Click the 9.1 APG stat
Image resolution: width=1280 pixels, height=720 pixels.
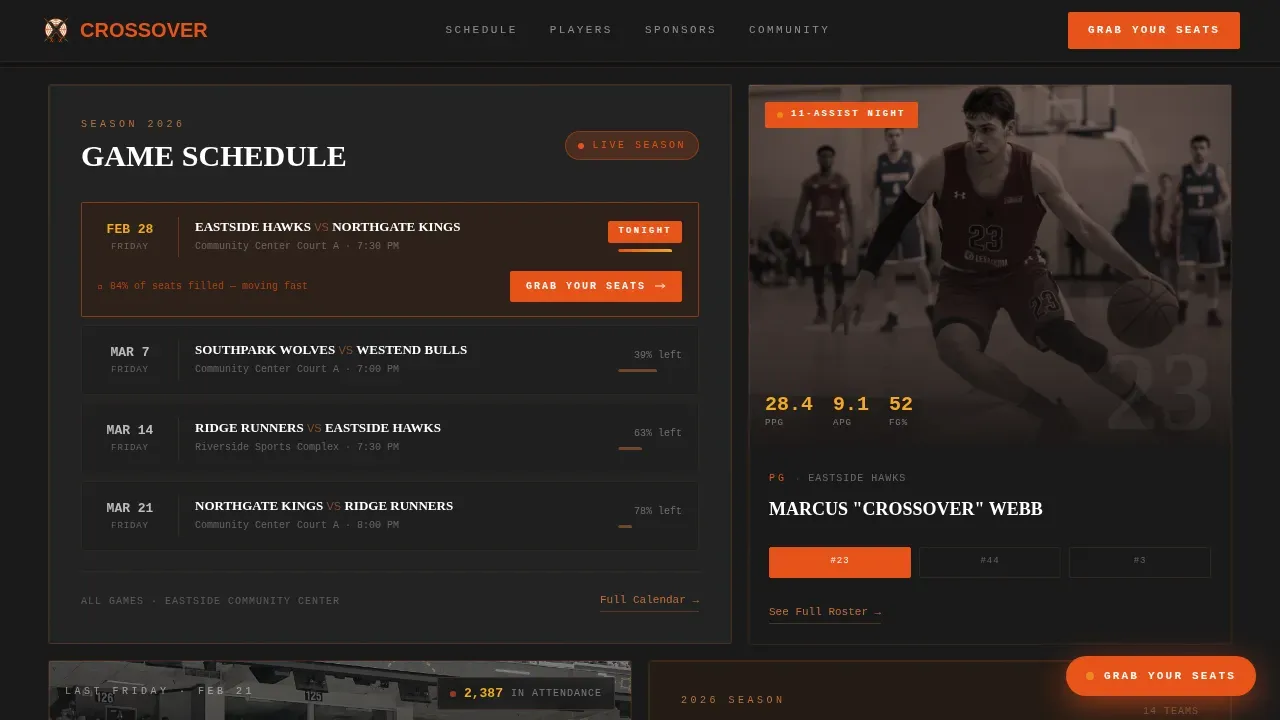(851, 410)
